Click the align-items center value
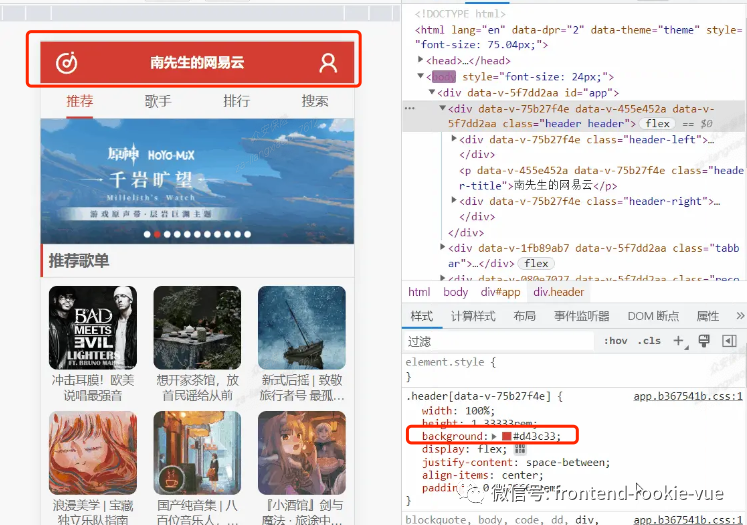The image size is (747, 525). click(x=520, y=475)
